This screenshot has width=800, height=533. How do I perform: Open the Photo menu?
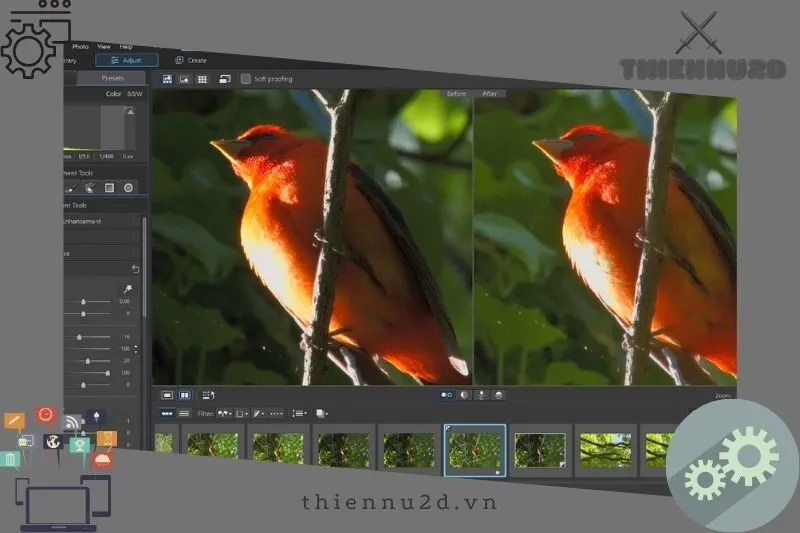pos(80,46)
